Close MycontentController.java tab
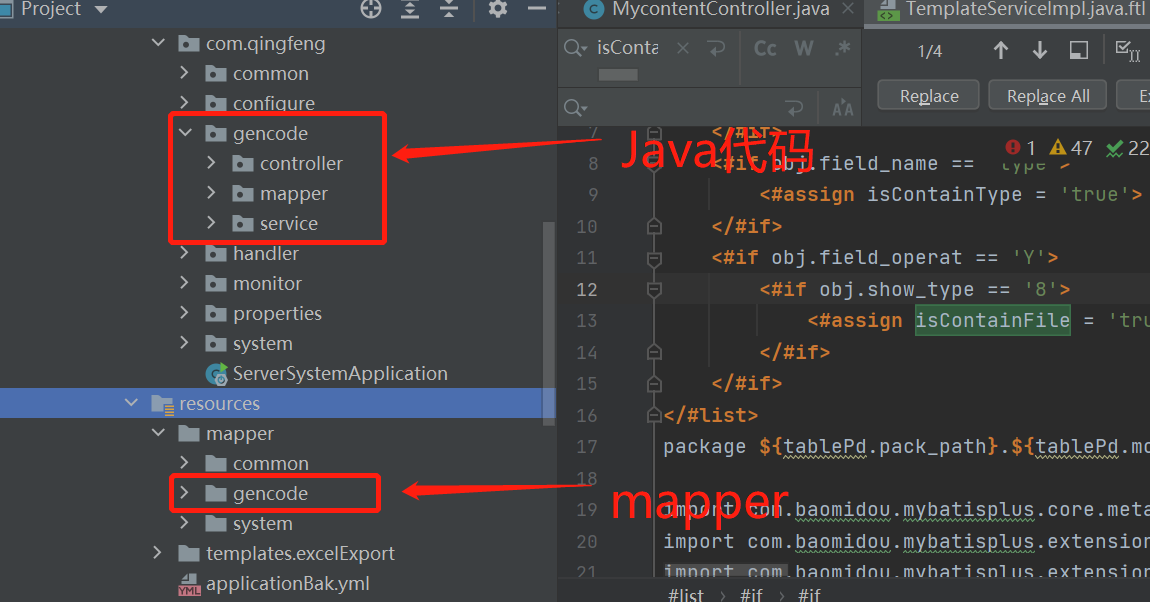 (848, 9)
